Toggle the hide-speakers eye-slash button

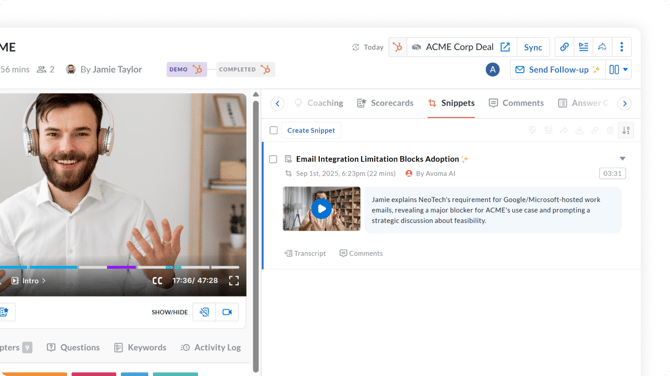click(204, 312)
